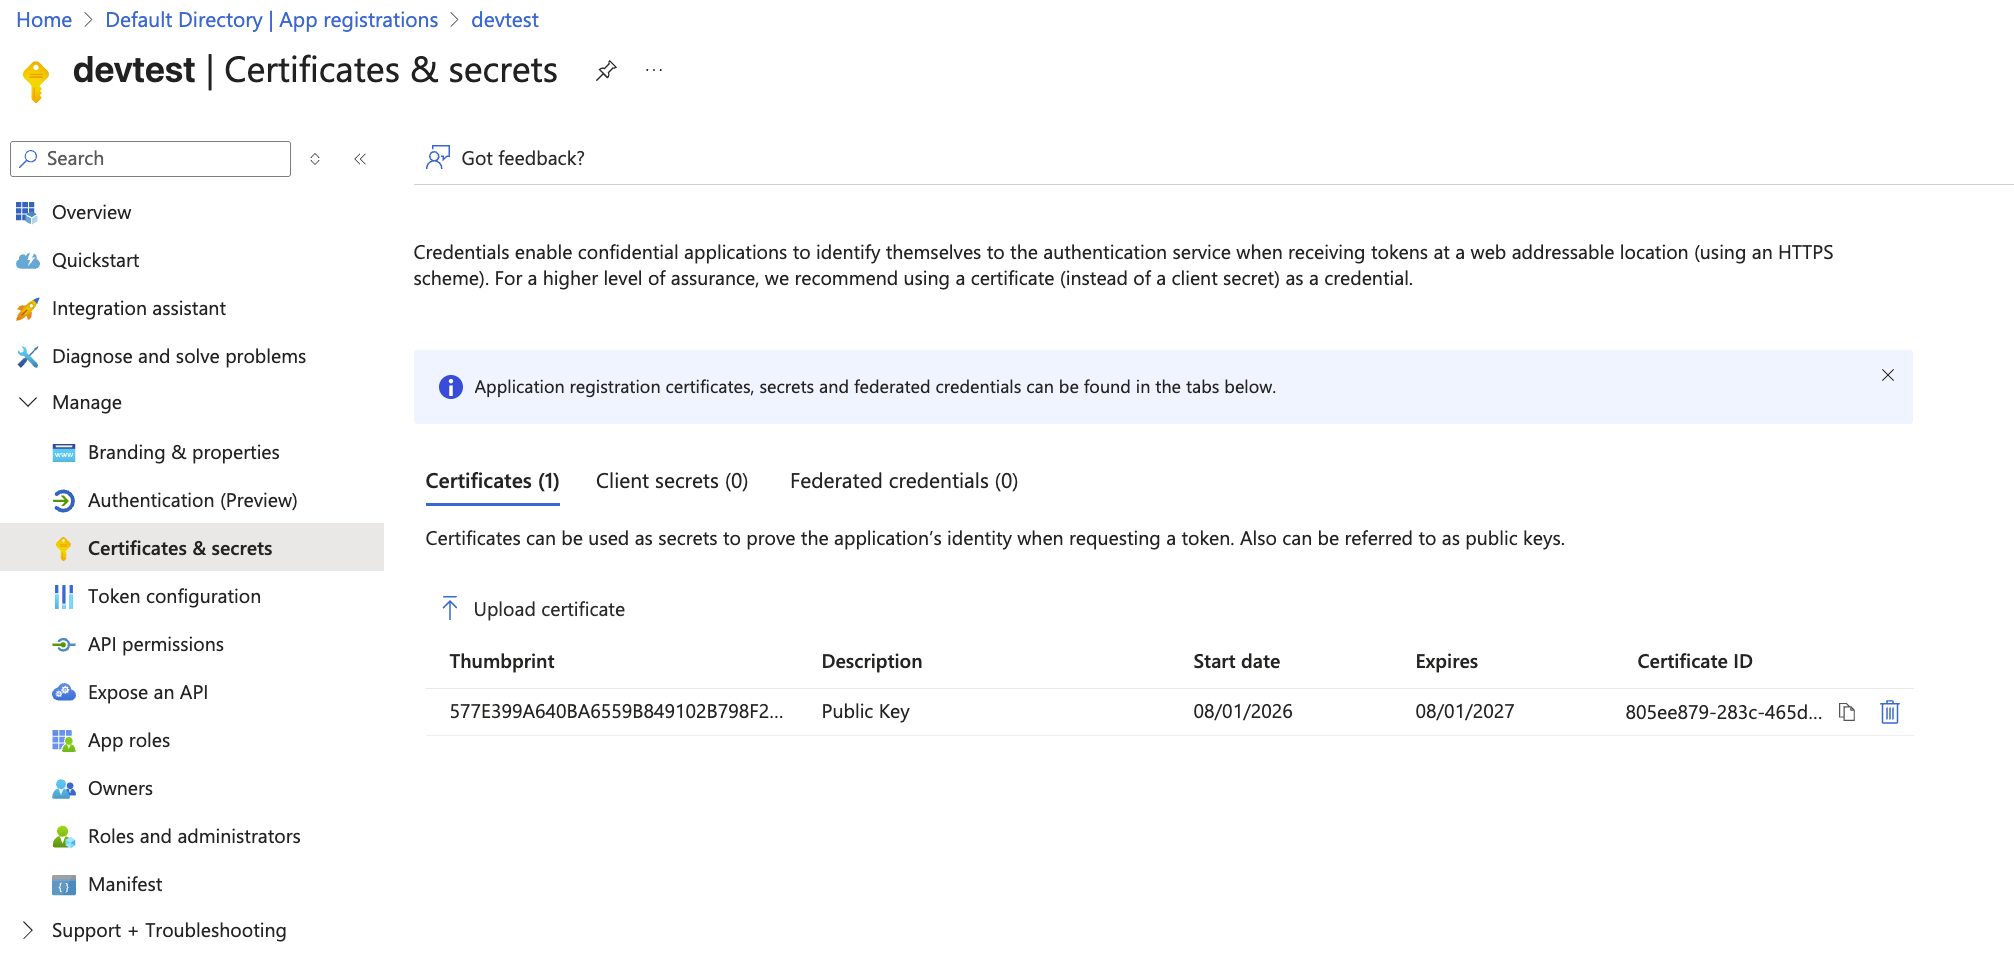Open API permissions settings
This screenshot has width=2014, height=976.
click(x=156, y=644)
